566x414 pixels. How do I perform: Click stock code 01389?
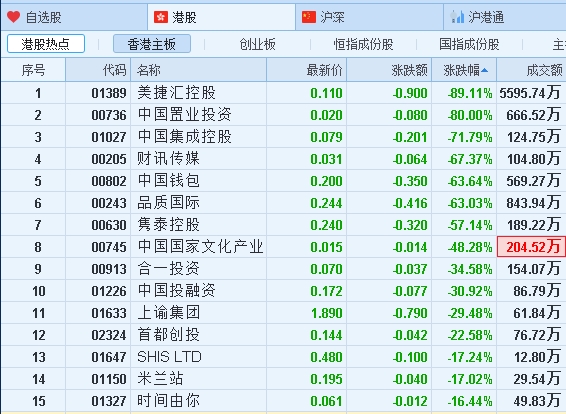[x=109, y=93]
